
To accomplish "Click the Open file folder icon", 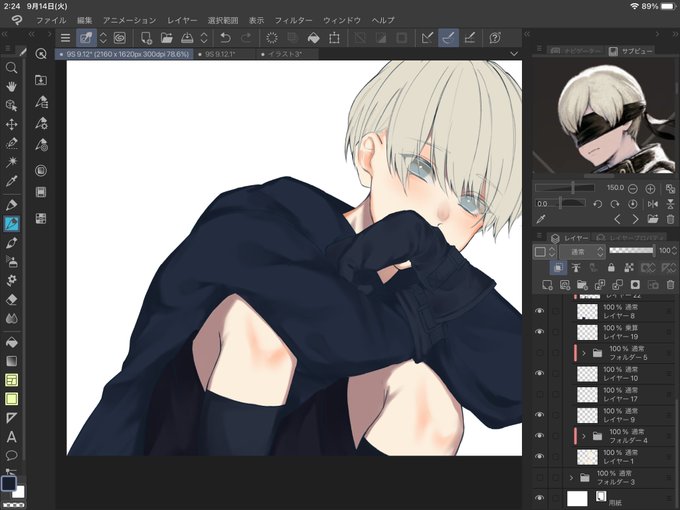I will [x=167, y=38].
